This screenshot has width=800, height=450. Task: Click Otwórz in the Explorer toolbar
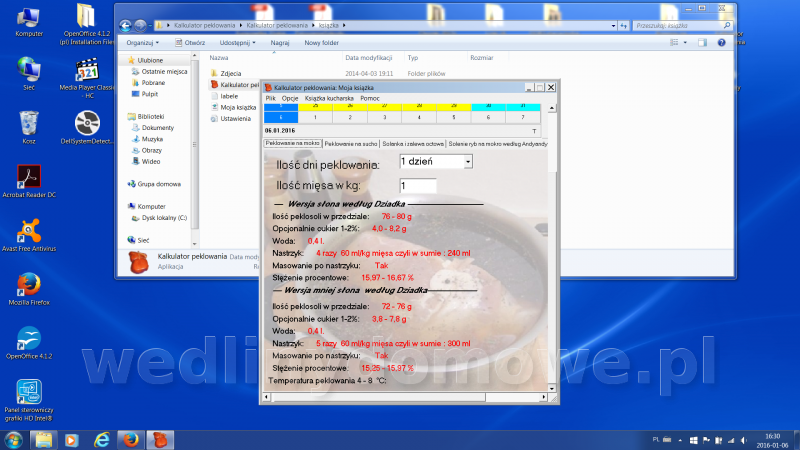190,43
